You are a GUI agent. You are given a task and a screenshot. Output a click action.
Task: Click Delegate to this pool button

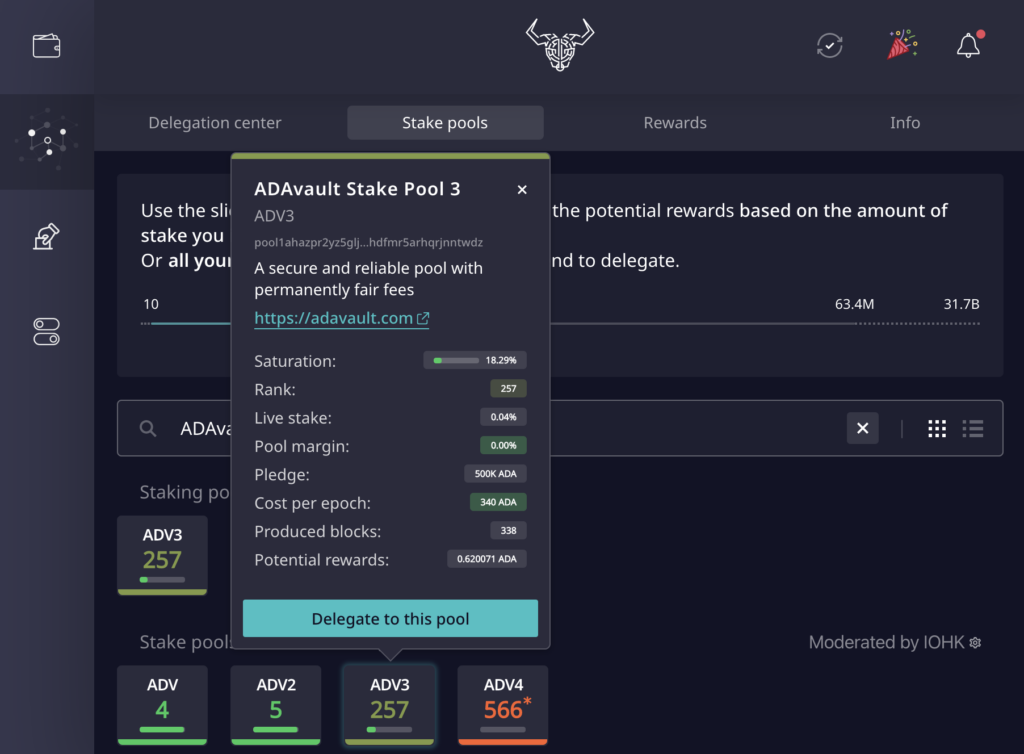391,618
